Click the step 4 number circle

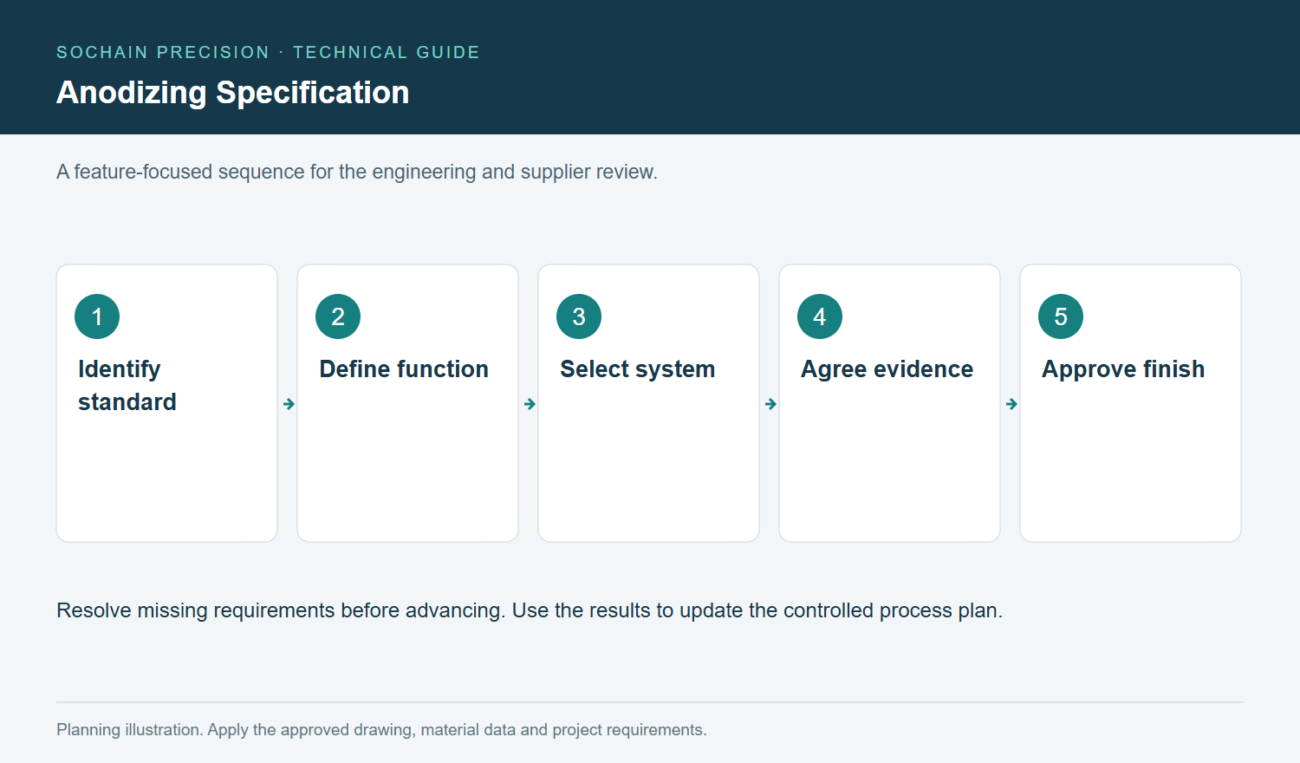click(820, 317)
